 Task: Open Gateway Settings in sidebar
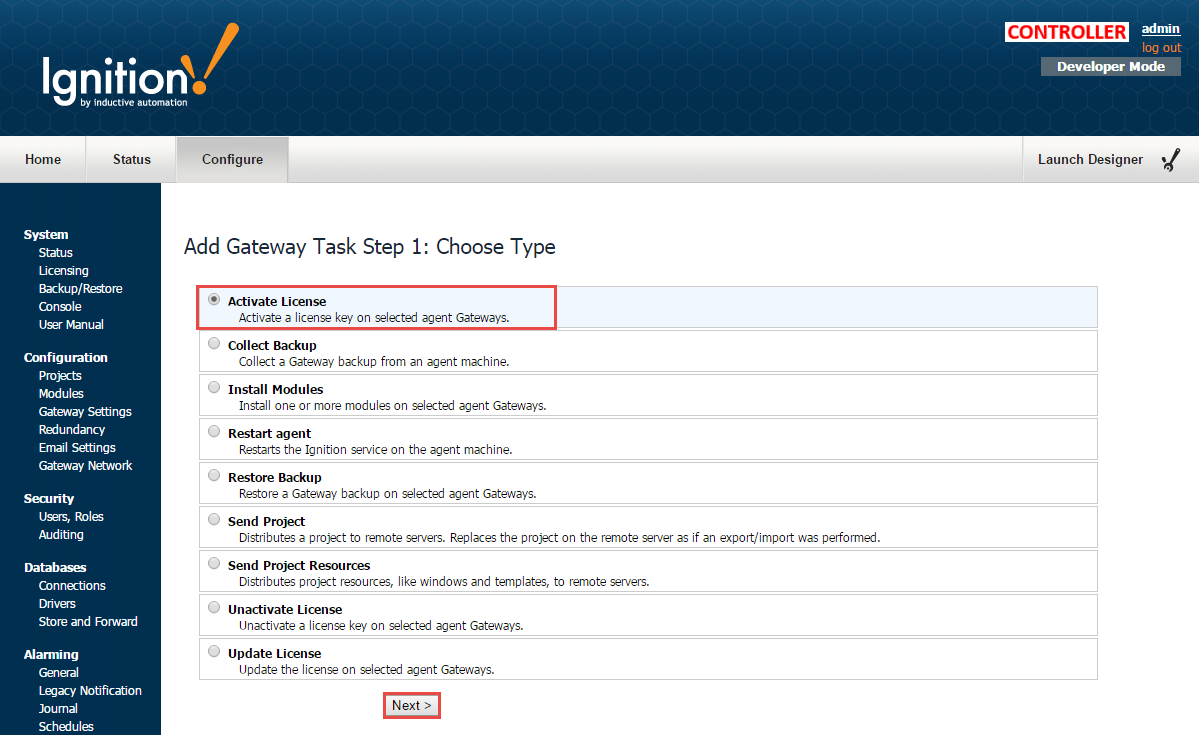click(85, 411)
